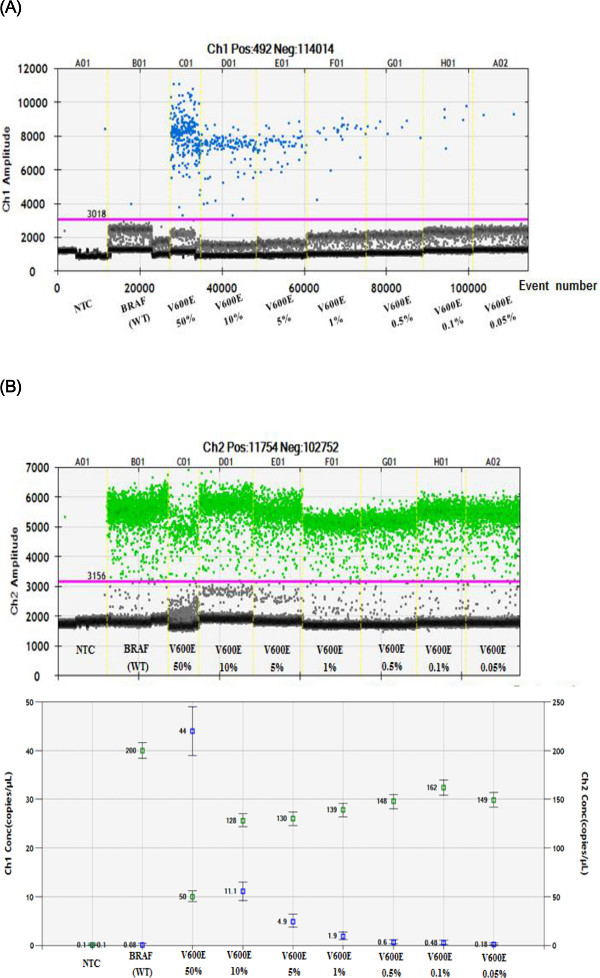Click the green marker labeled 50
600x978 pixels.
[x=193, y=897]
